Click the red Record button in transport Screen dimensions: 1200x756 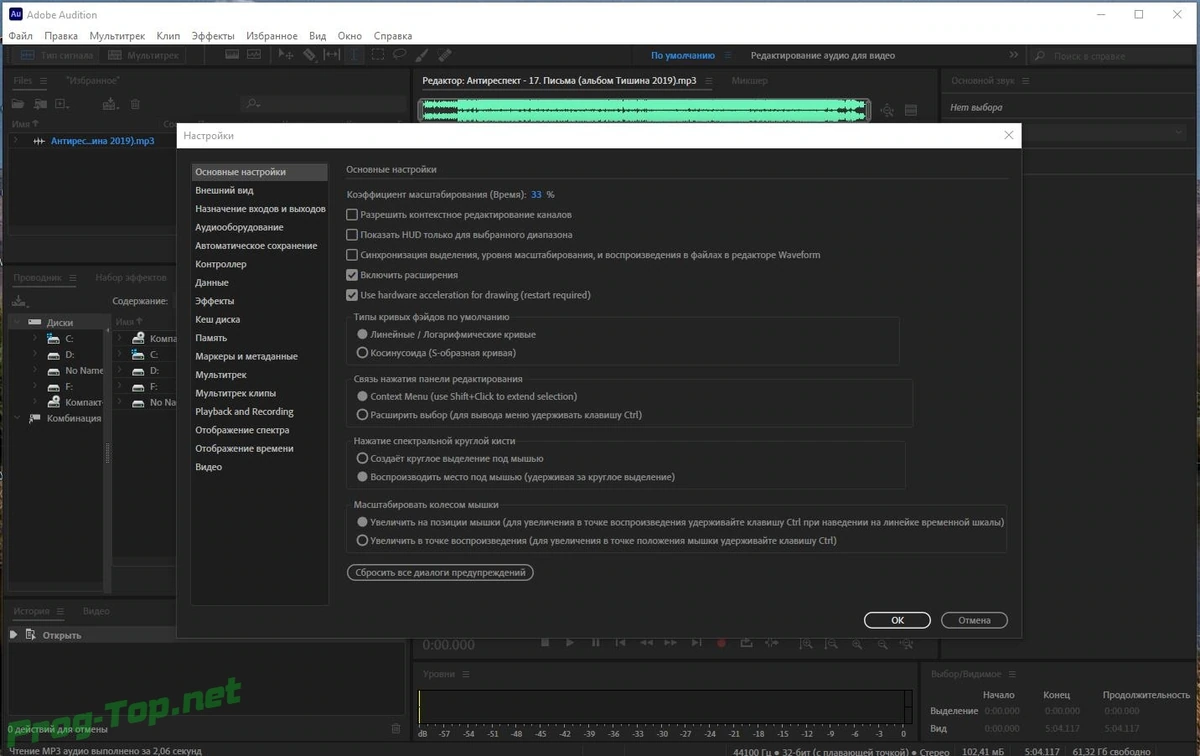pos(721,643)
